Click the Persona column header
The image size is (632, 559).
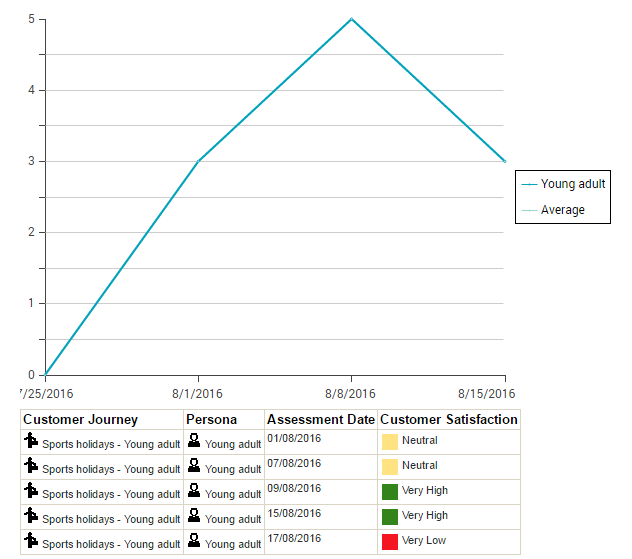[212, 420]
